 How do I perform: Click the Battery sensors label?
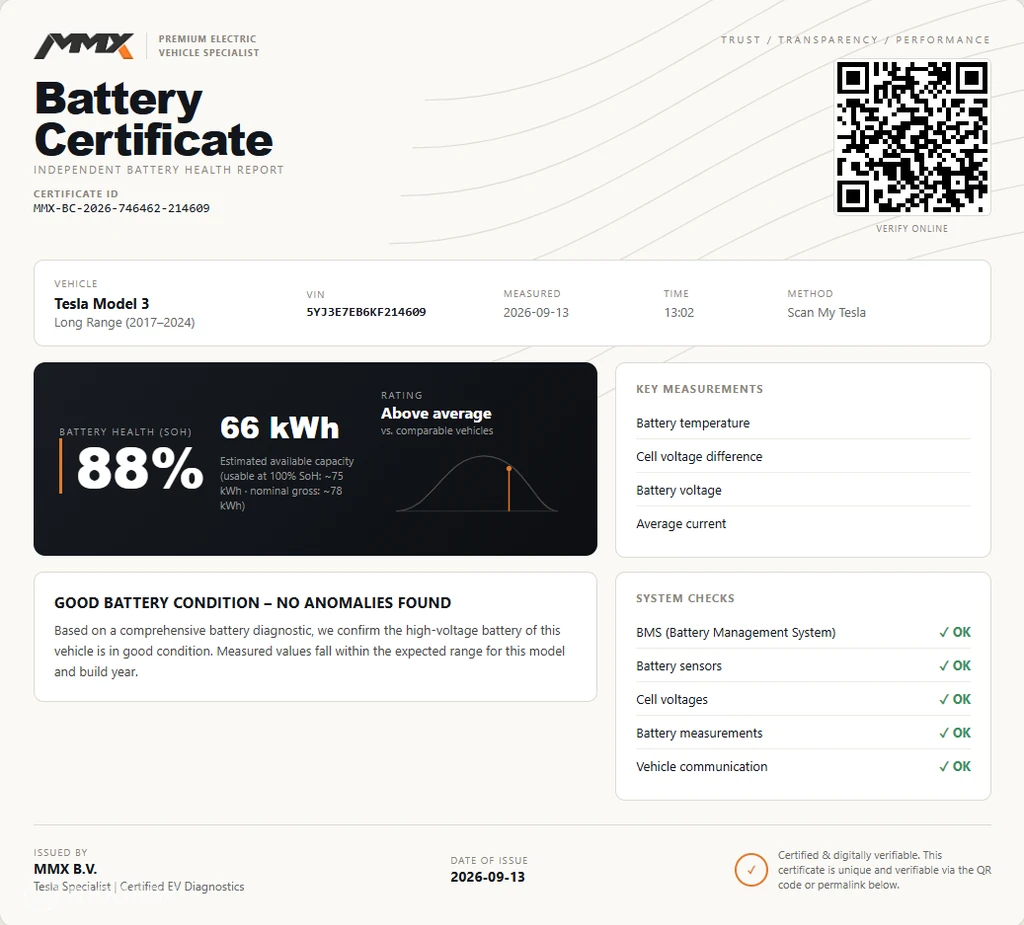tap(679, 666)
